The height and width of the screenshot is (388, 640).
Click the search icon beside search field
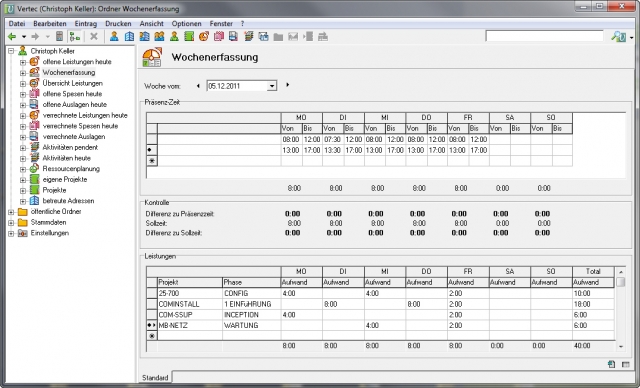pyautogui.click(x=618, y=37)
